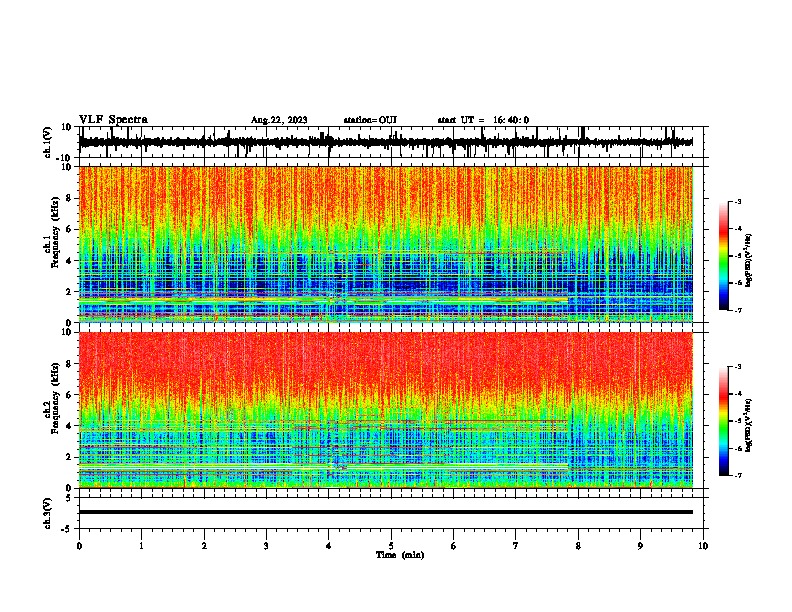Click the time axis tick label "1"

[x=141, y=546]
